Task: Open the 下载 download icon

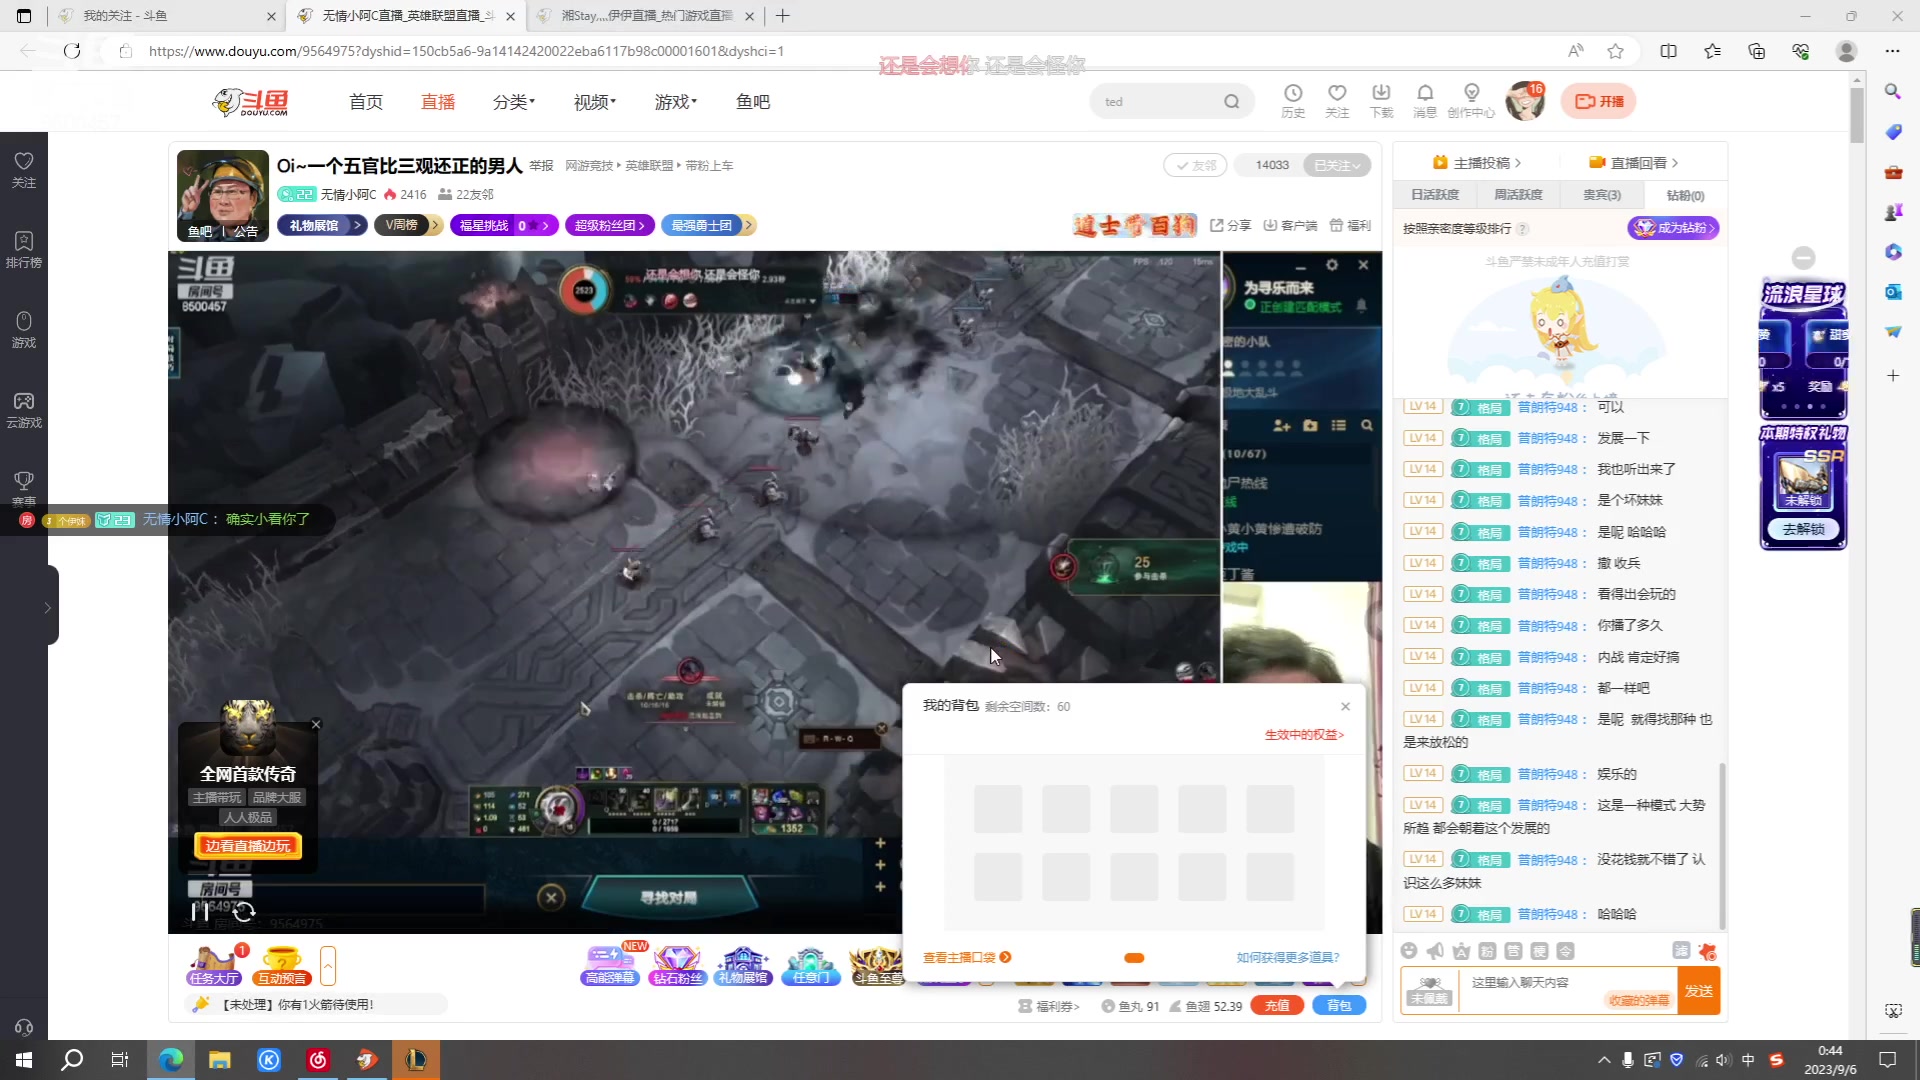Action: point(1381,100)
